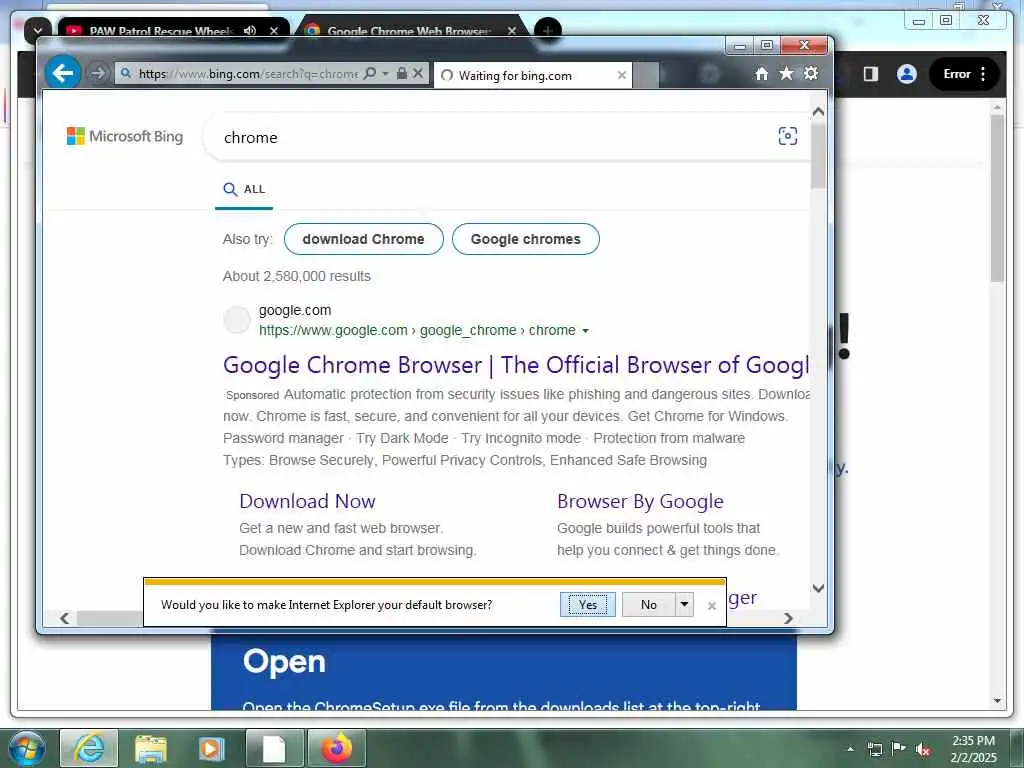
Task: Open the 'Download Now' link
Action: [307, 501]
